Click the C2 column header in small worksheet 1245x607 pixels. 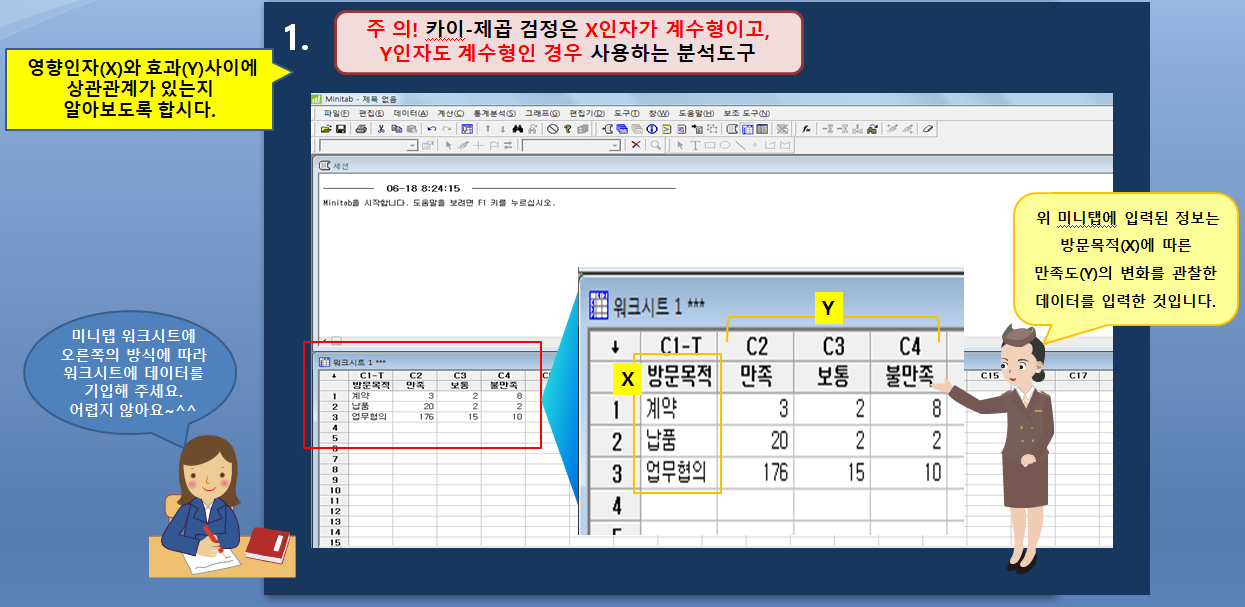414,376
